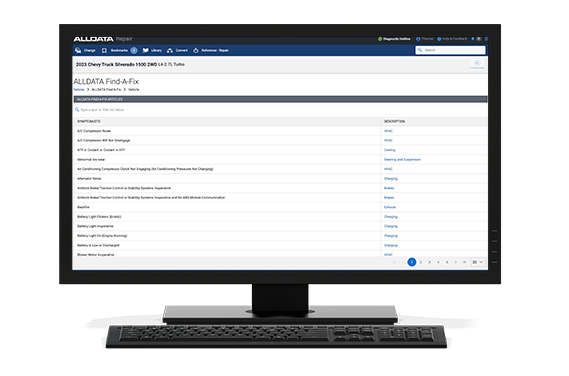Click the Bookmarks count badge
The height and width of the screenshot is (376, 569).
click(134, 50)
